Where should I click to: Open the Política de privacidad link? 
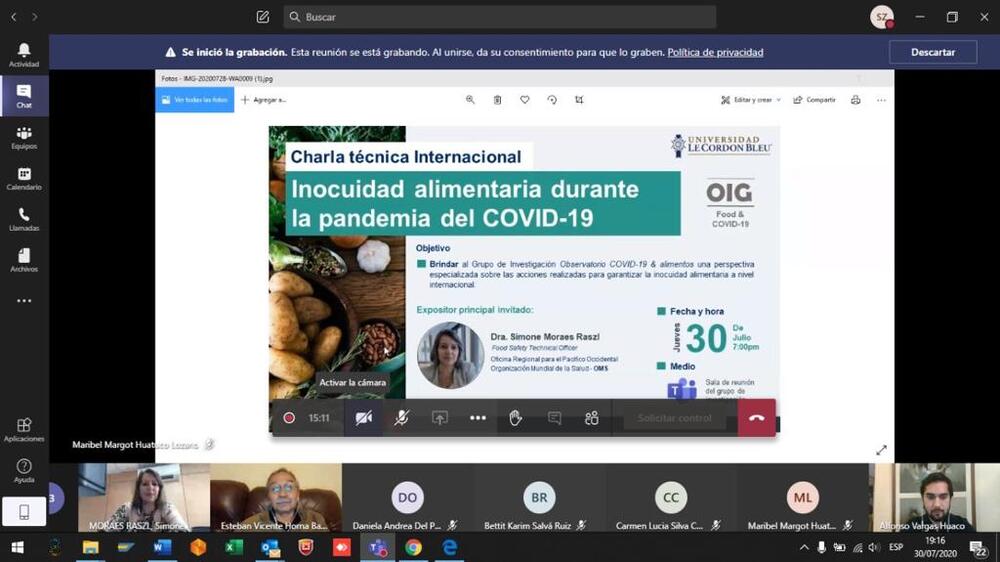[715, 52]
